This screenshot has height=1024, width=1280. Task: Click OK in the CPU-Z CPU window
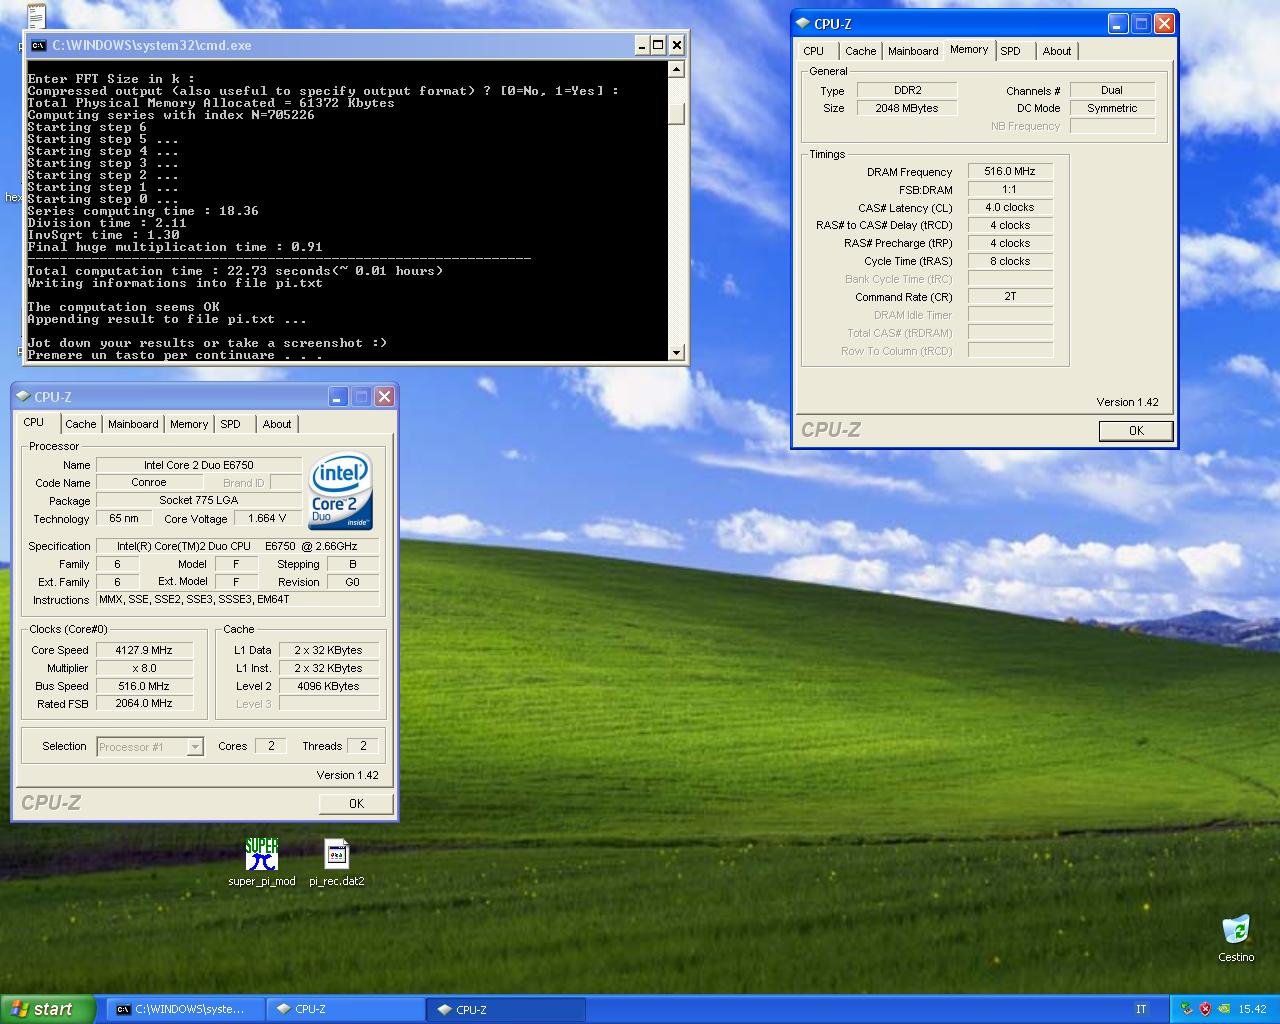356,804
